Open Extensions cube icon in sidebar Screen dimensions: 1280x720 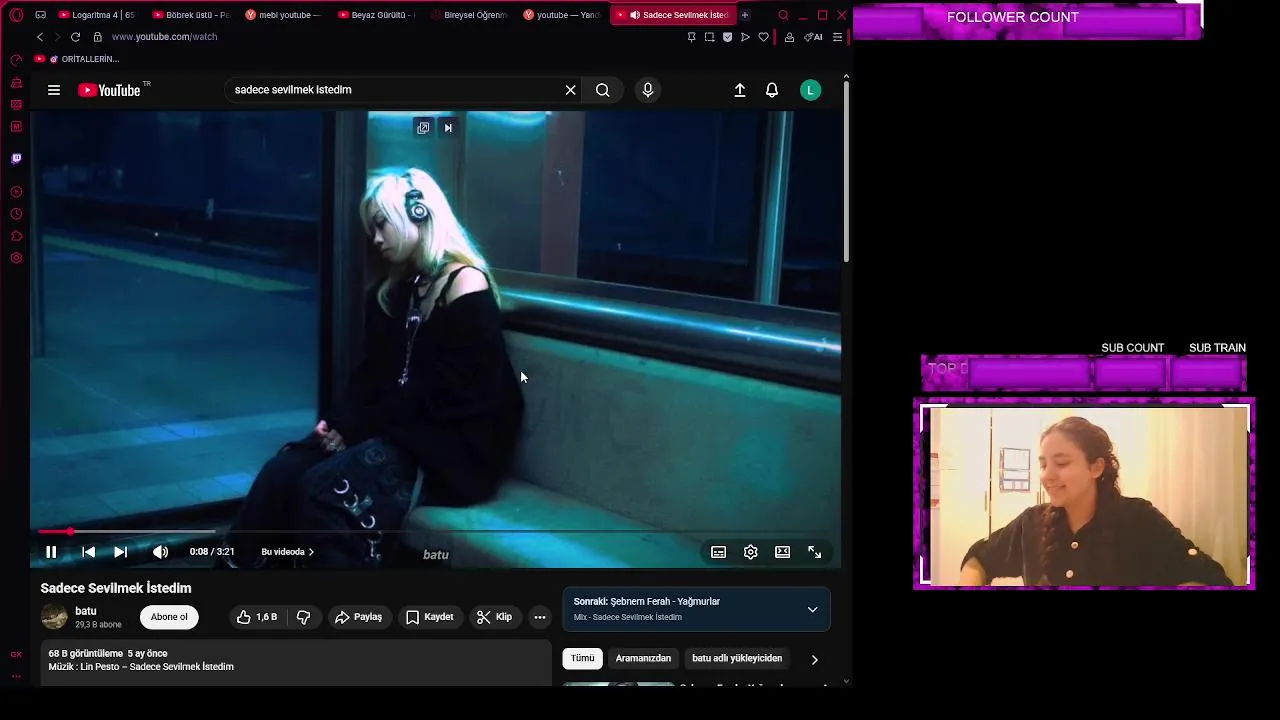click(16, 236)
